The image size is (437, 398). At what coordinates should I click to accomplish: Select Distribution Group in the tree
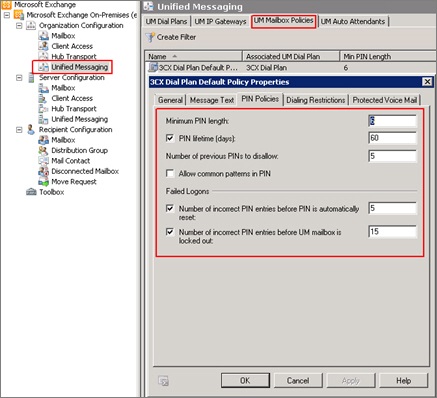click(x=79, y=150)
